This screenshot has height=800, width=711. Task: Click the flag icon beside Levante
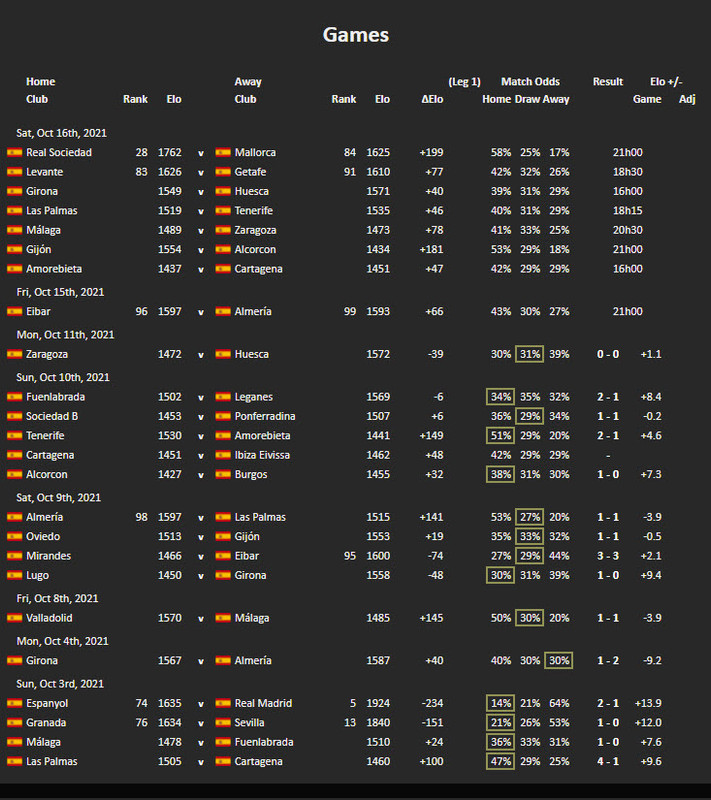coord(14,172)
